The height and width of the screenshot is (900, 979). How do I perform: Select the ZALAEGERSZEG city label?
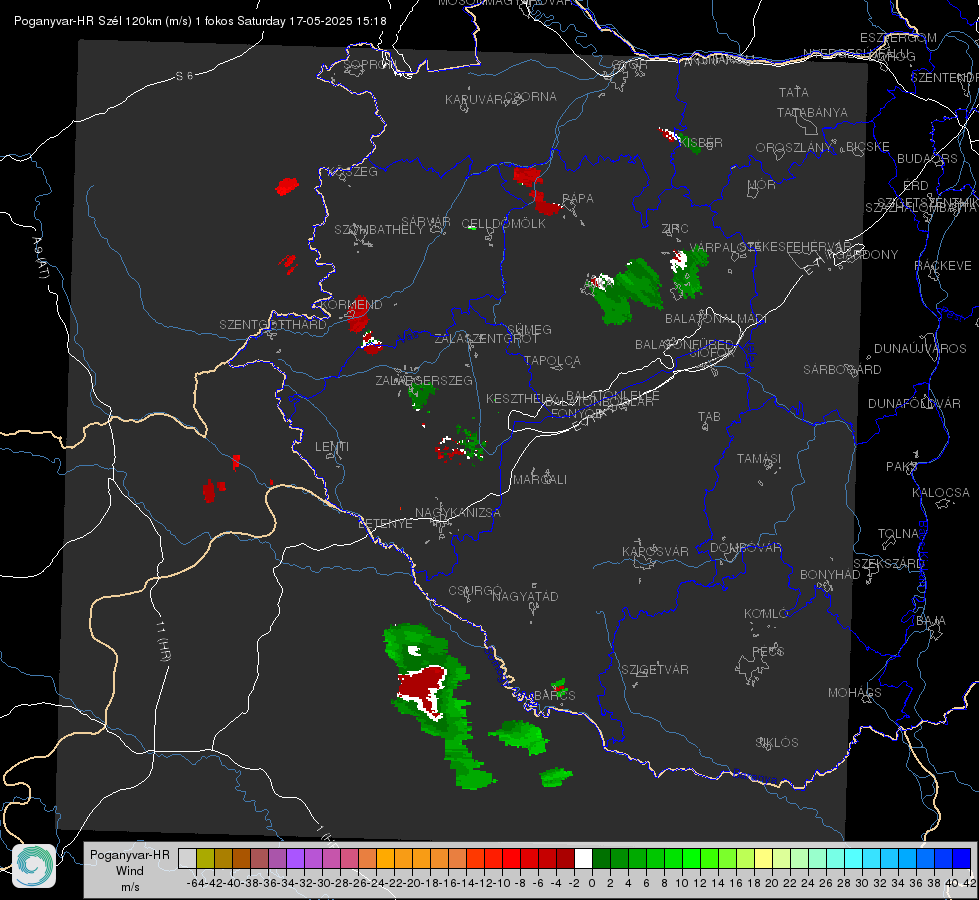(424, 381)
